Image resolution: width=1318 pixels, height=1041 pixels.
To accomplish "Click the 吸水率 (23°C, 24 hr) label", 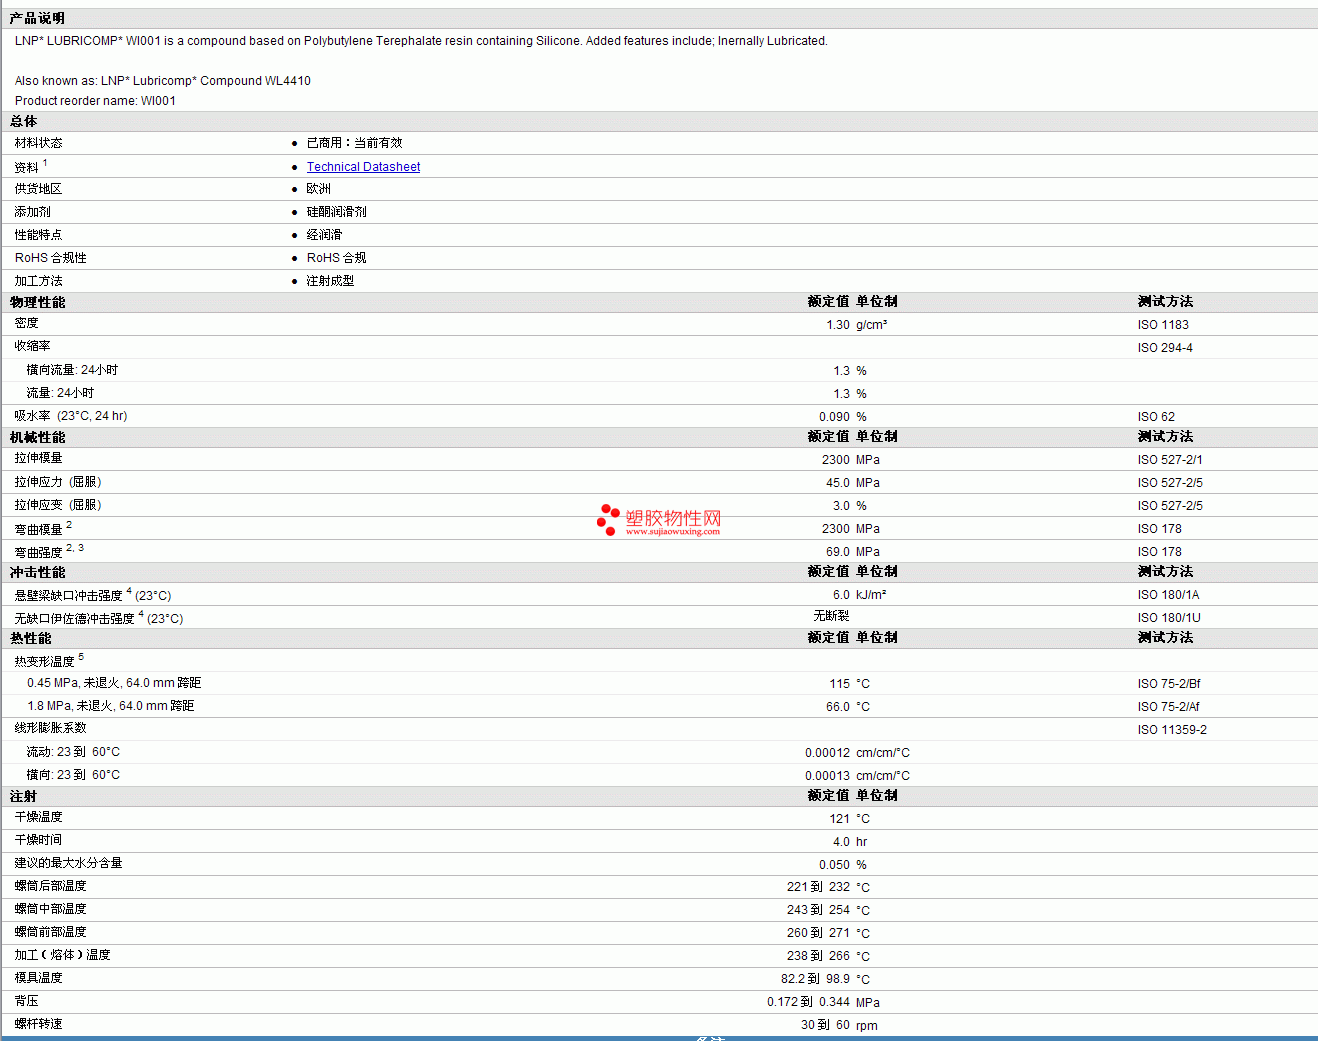I will point(71,416).
